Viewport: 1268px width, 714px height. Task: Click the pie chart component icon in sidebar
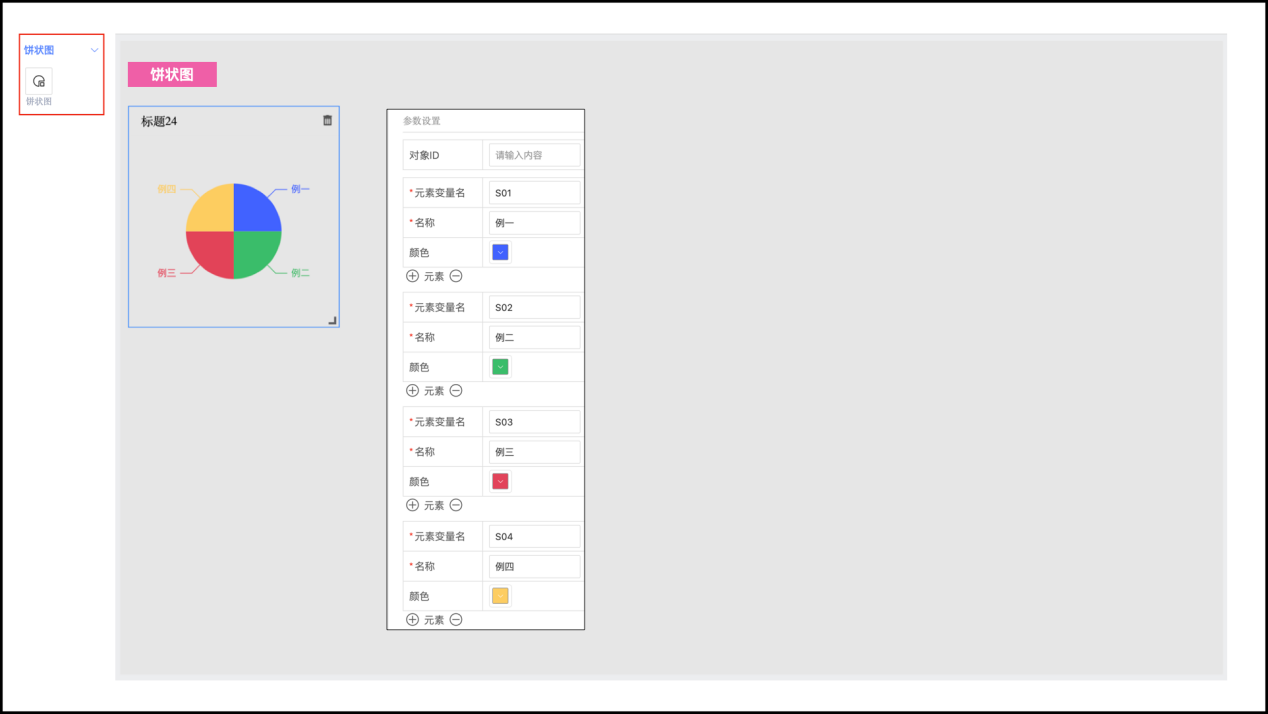[x=39, y=81]
